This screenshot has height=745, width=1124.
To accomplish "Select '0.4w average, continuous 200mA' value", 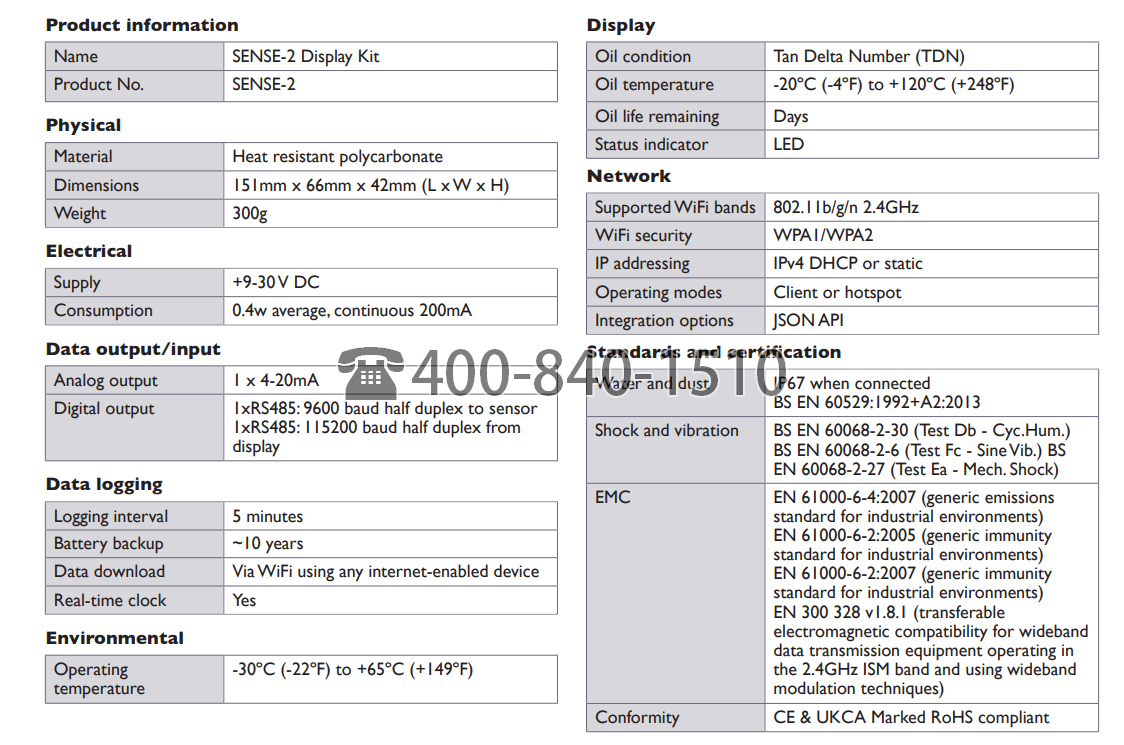I will (x=352, y=310).
